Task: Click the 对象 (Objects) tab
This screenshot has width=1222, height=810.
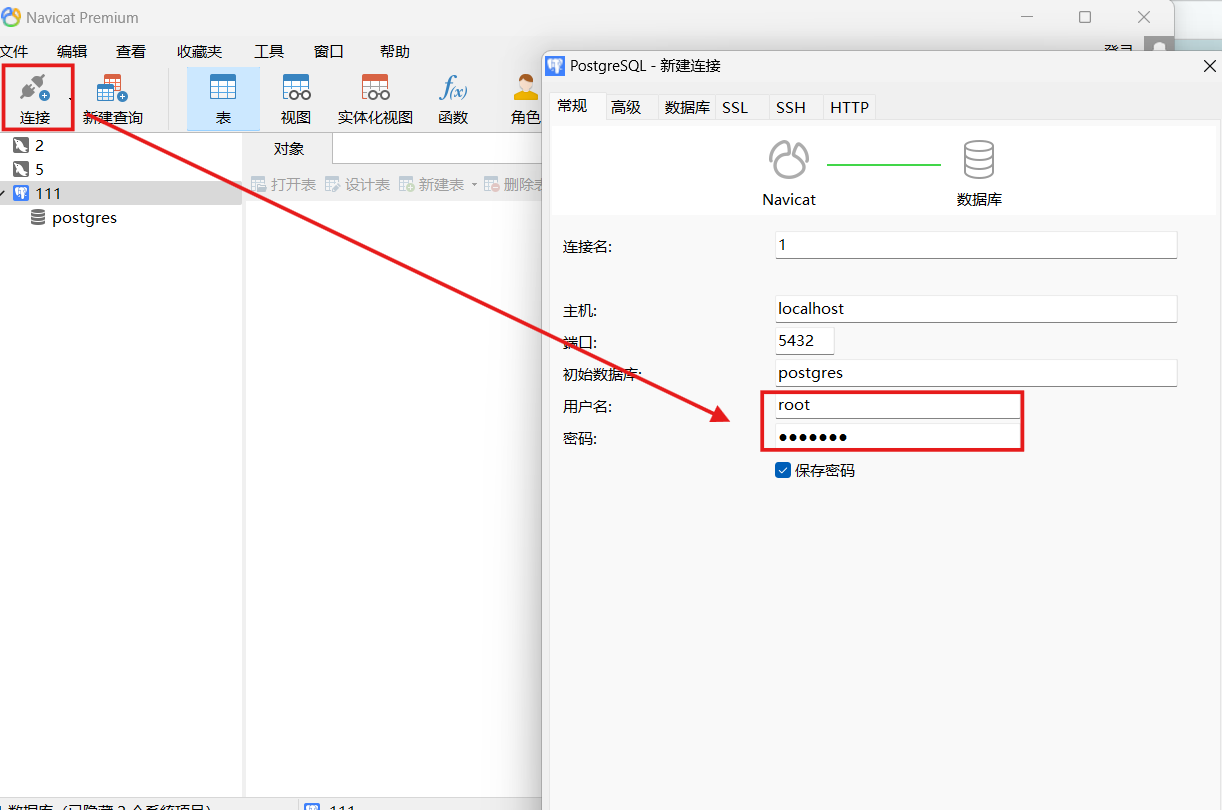Action: [289, 149]
